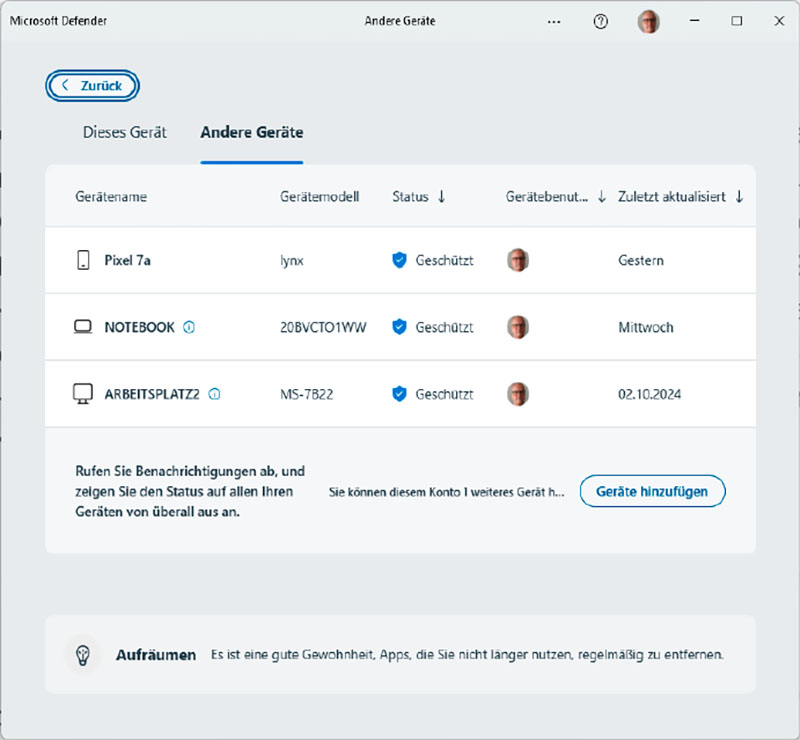
Task: Select the ARBEITSPLATZ2 device name
Action: [x=152, y=394]
